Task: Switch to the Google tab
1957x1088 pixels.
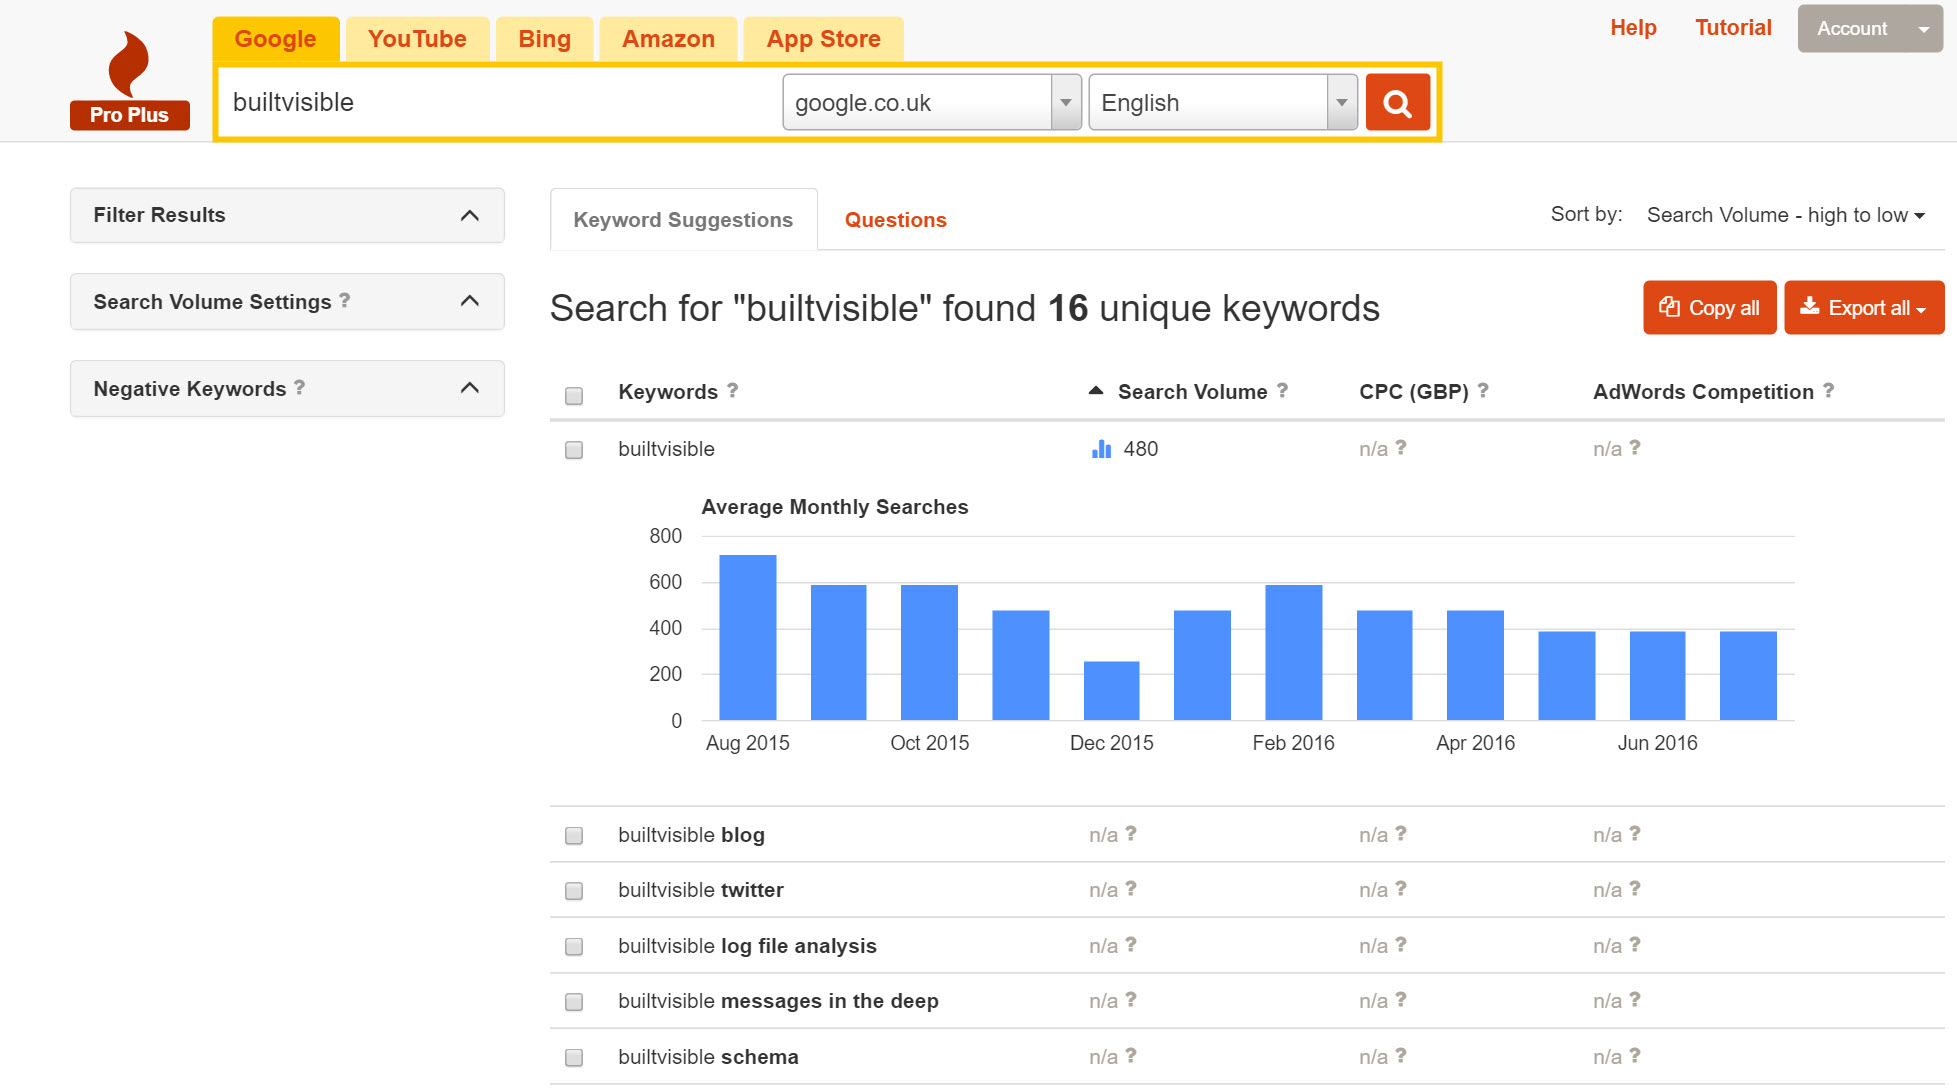Action: [x=276, y=39]
